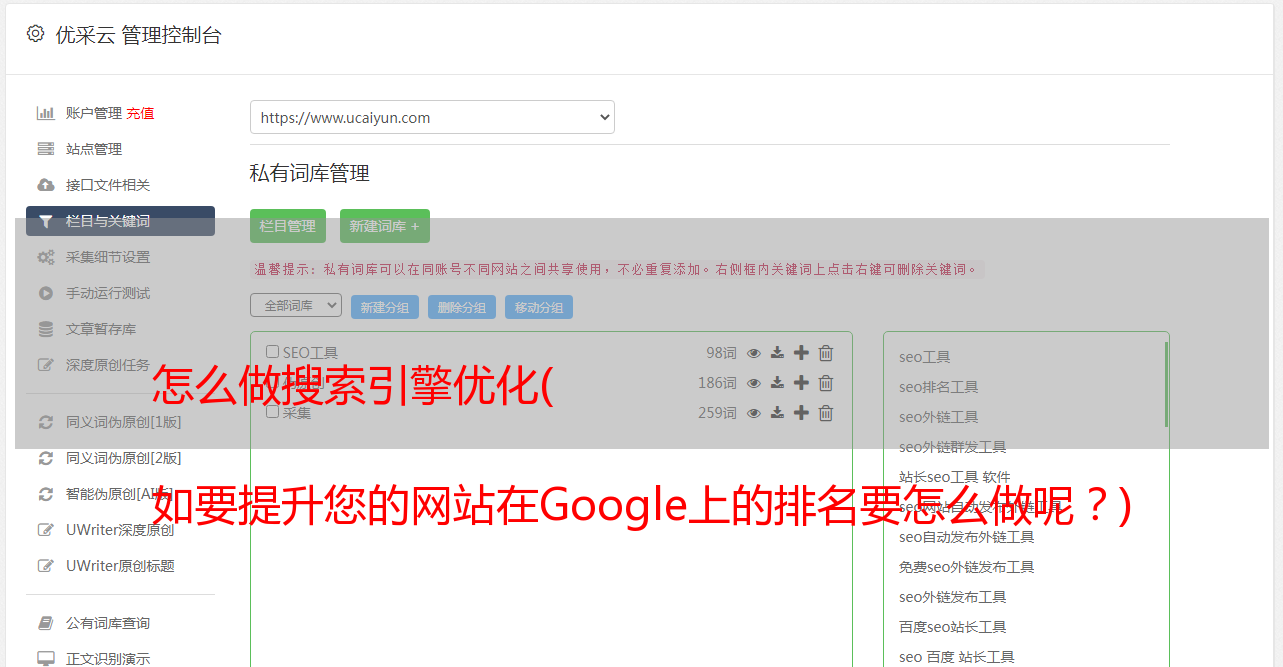Click the keyword 'seo自动发布外链工具'
Screen dimensions: 1283x667
967,537
